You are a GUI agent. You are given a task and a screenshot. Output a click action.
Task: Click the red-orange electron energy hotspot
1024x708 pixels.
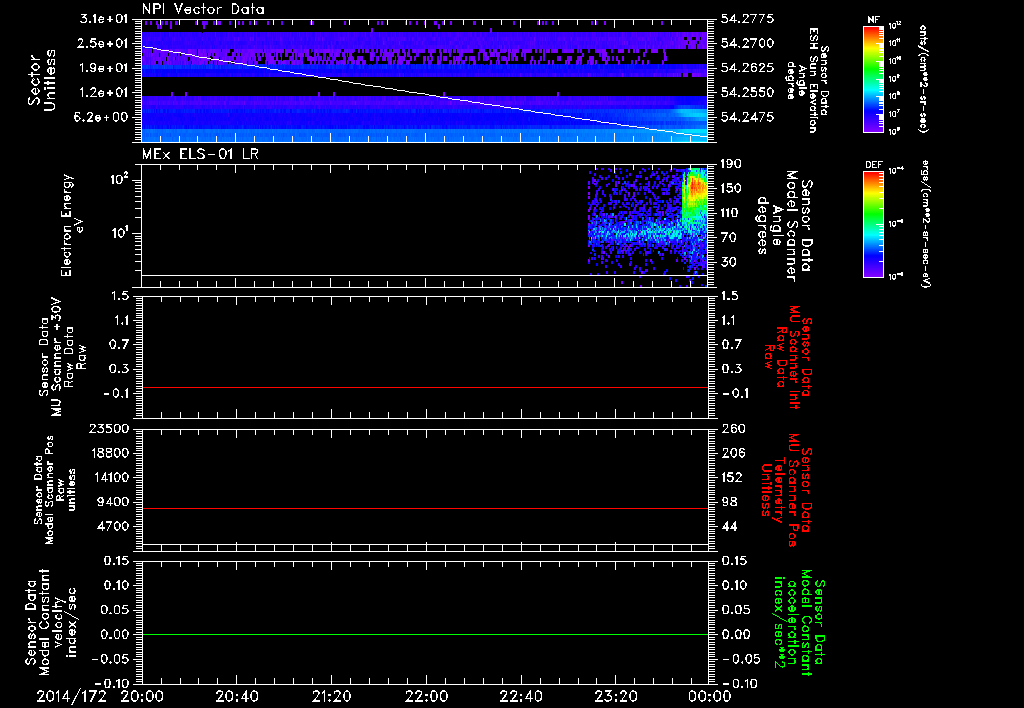[x=695, y=188]
